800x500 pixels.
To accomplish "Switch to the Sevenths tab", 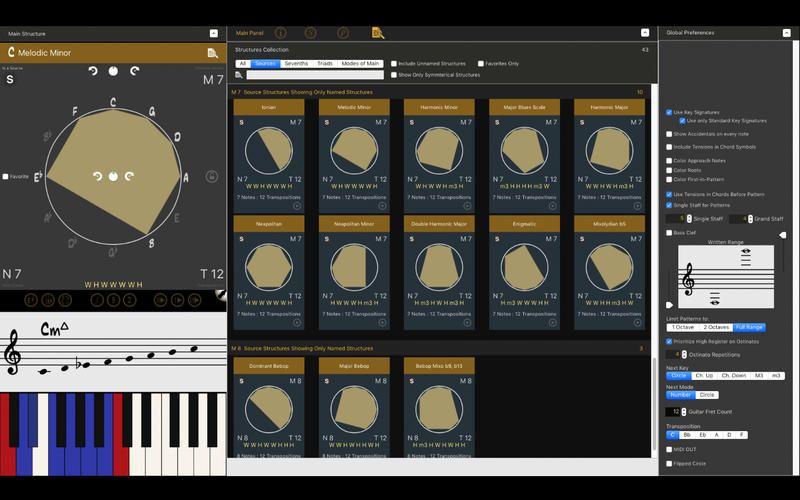I will pos(296,63).
